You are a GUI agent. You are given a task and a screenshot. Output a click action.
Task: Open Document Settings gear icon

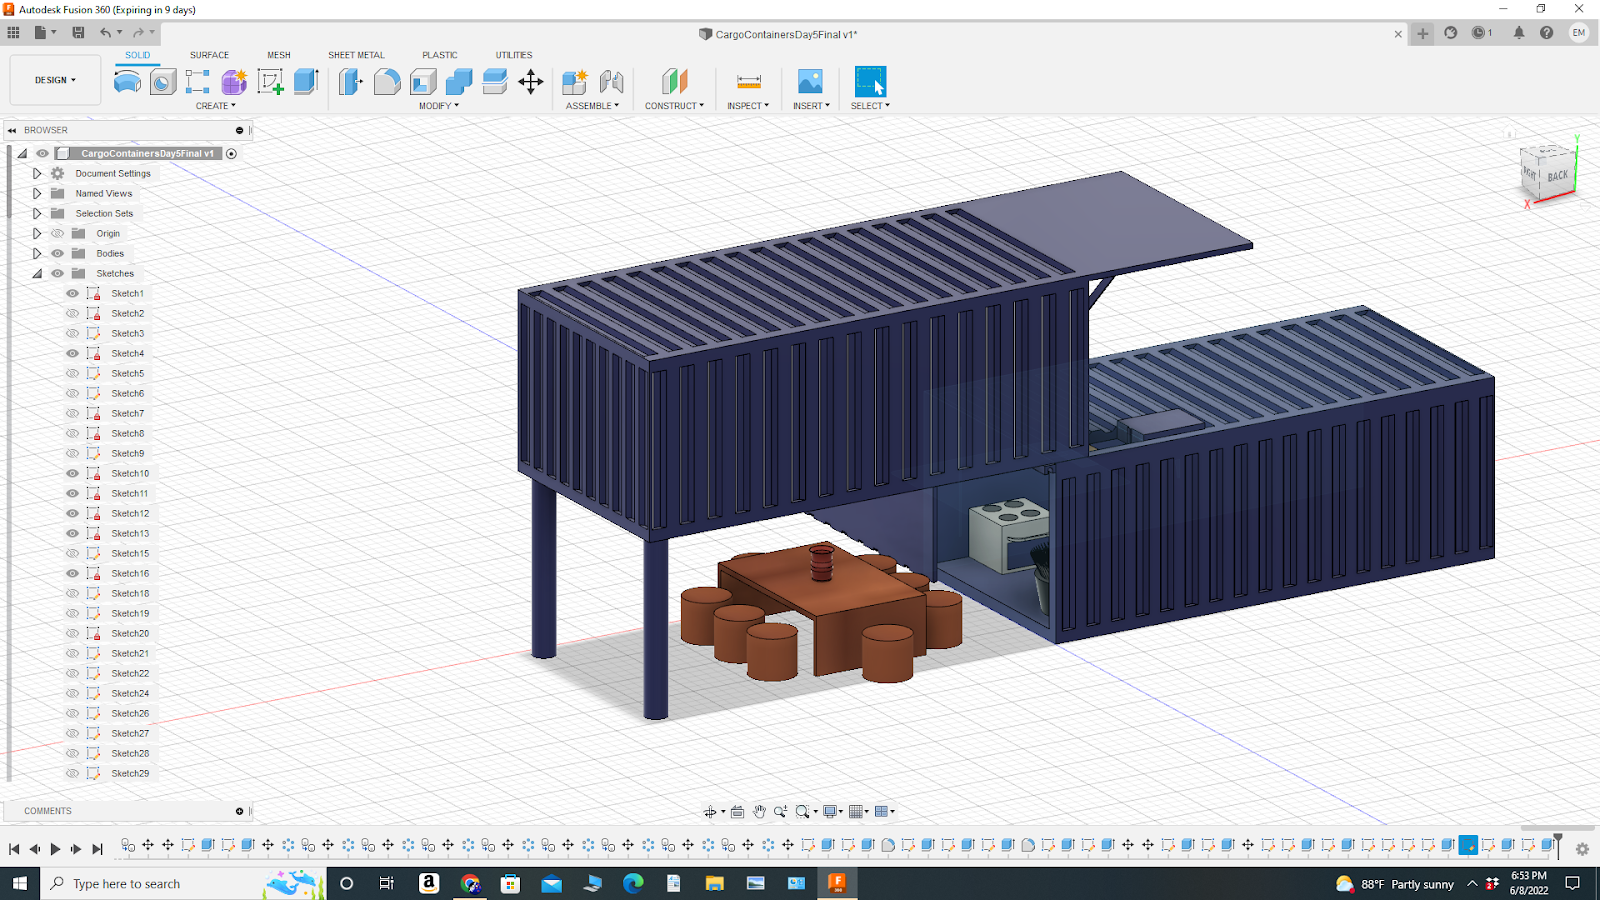tap(58, 173)
